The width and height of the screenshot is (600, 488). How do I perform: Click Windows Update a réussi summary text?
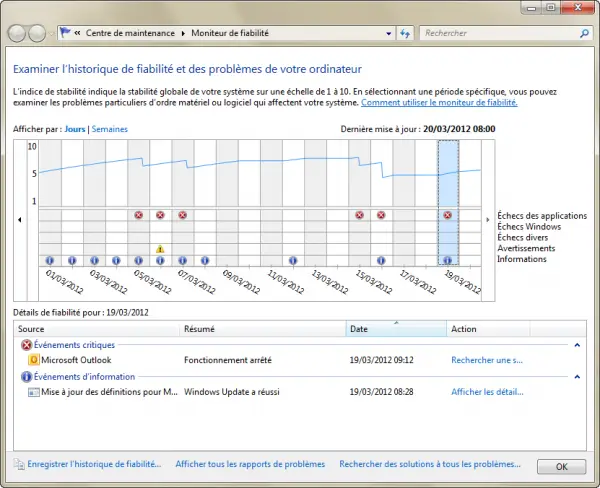pyautogui.click(x=232, y=392)
